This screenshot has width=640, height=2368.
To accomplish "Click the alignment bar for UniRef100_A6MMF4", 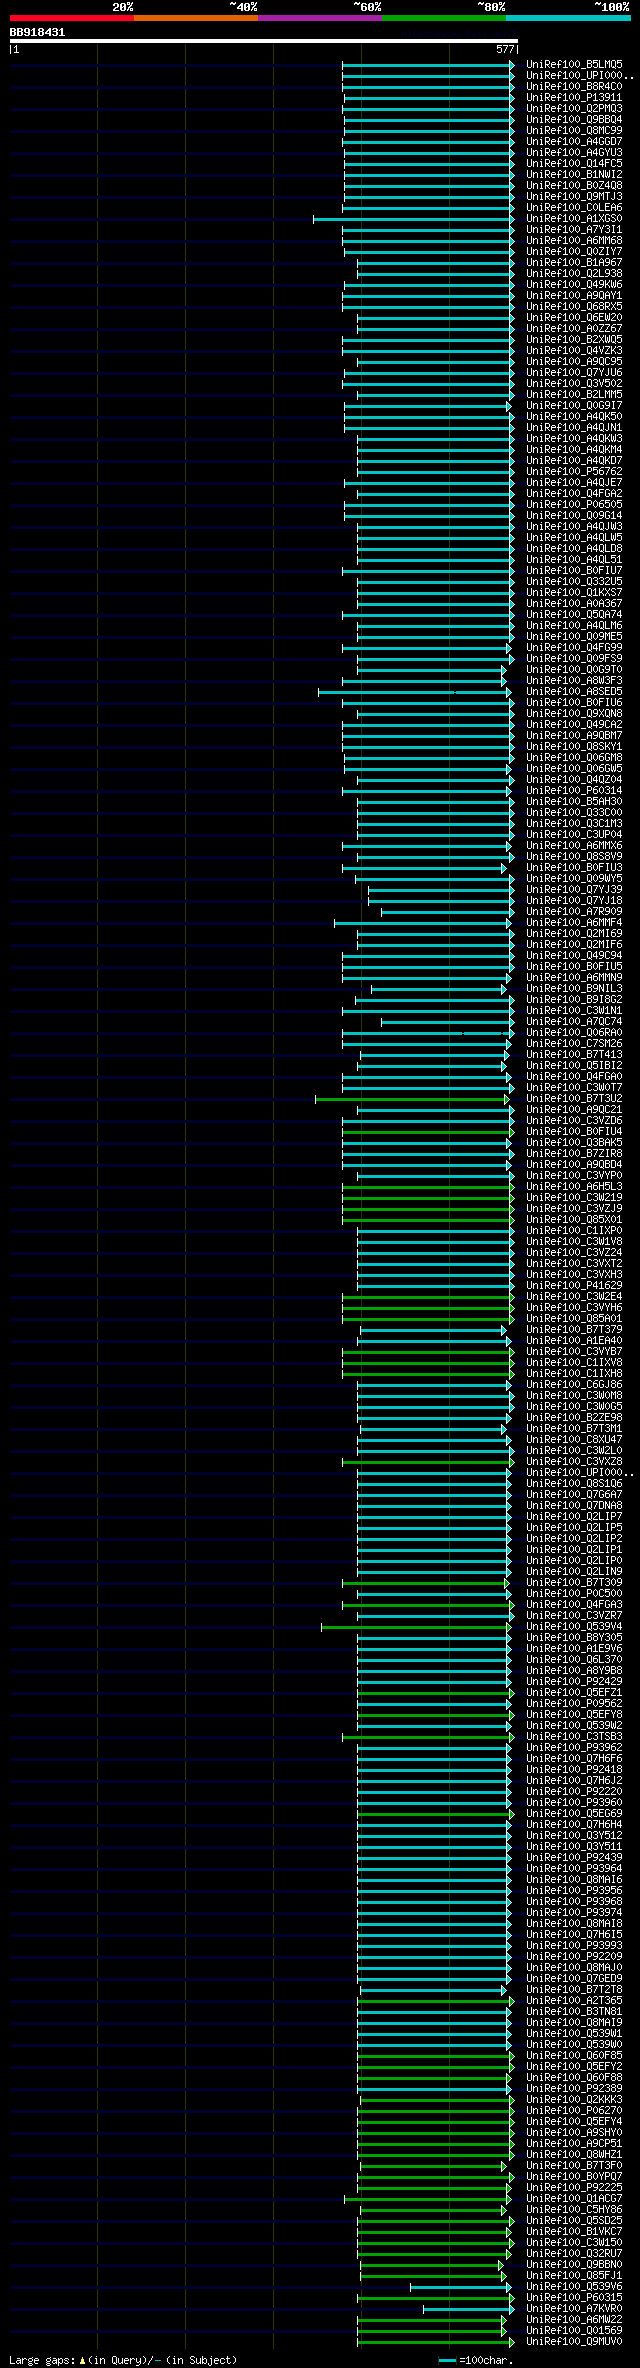I will click(x=422, y=922).
